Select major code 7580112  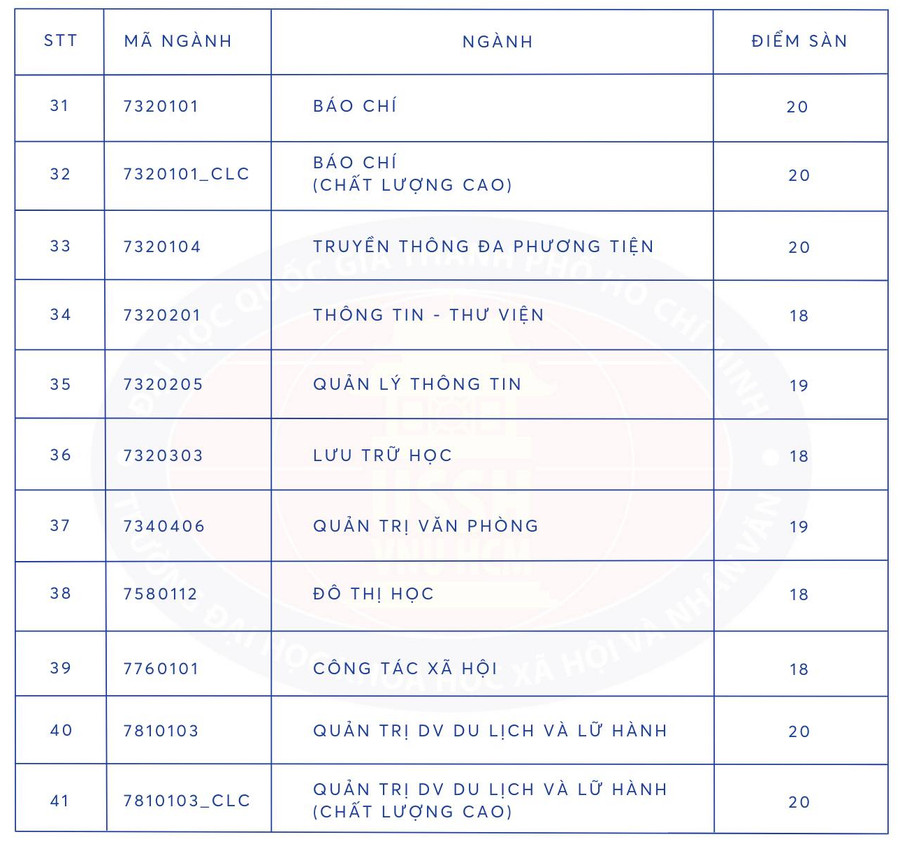[x=160, y=594]
